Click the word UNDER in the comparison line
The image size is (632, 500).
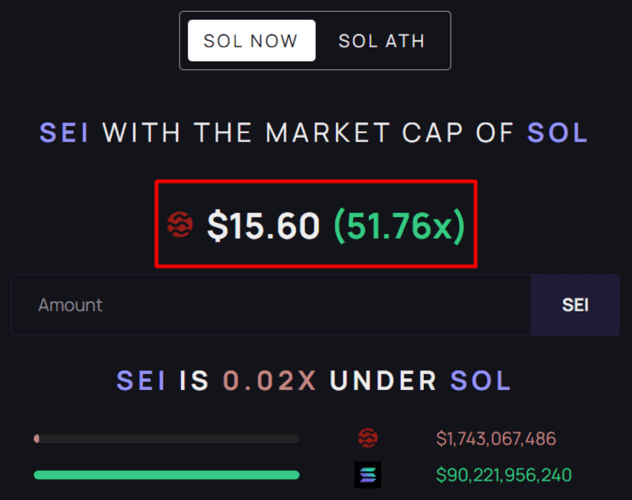(383, 381)
